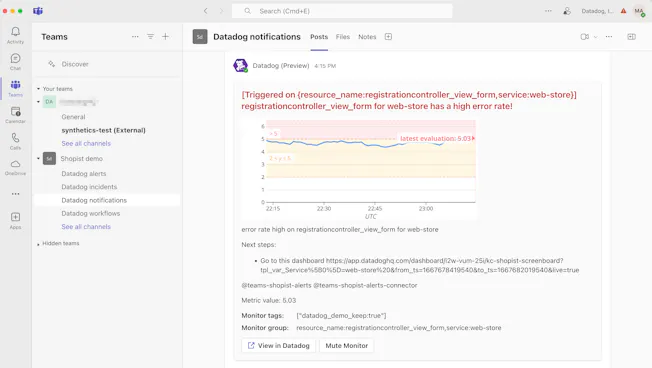Open settings ellipsis next to search bar
The image size is (652, 368).
coord(548,11)
